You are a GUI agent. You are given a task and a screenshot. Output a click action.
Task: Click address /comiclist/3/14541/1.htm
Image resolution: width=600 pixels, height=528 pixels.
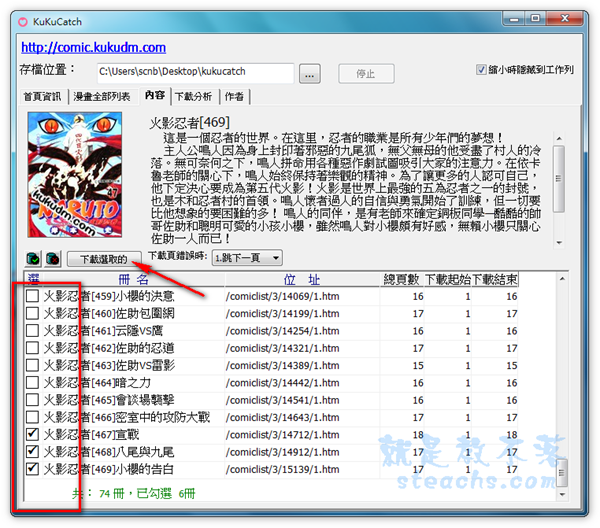(x=282, y=400)
